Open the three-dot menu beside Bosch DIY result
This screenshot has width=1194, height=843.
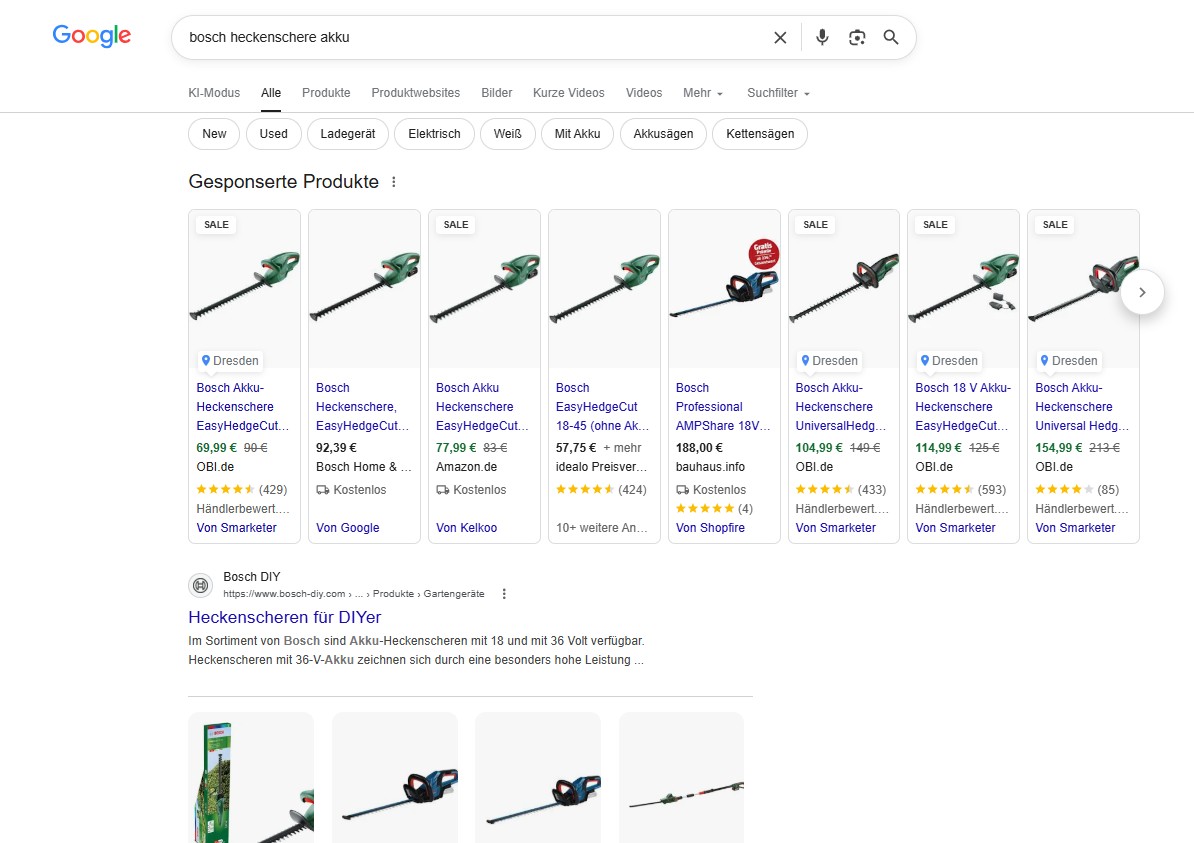pos(504,594)
